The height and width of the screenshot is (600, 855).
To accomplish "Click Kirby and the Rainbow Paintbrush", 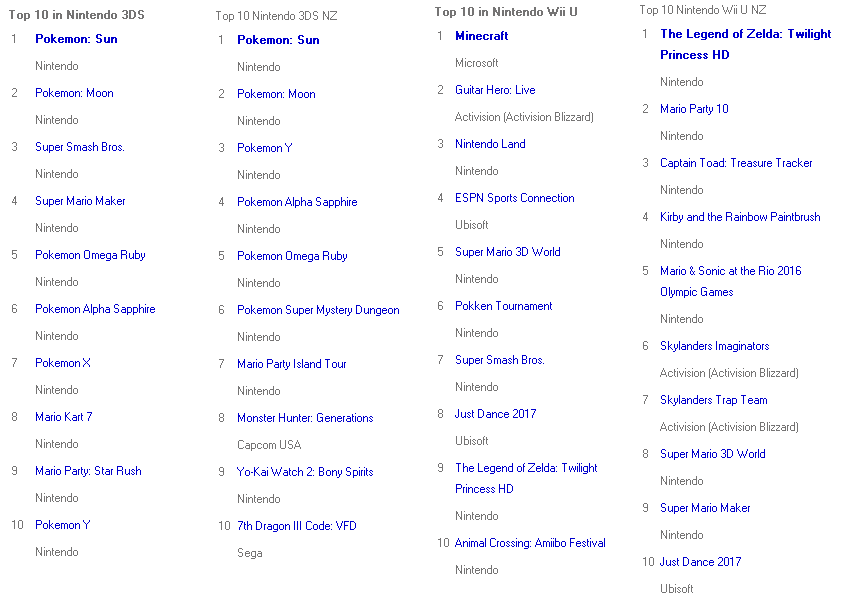I will coord(740,217).
